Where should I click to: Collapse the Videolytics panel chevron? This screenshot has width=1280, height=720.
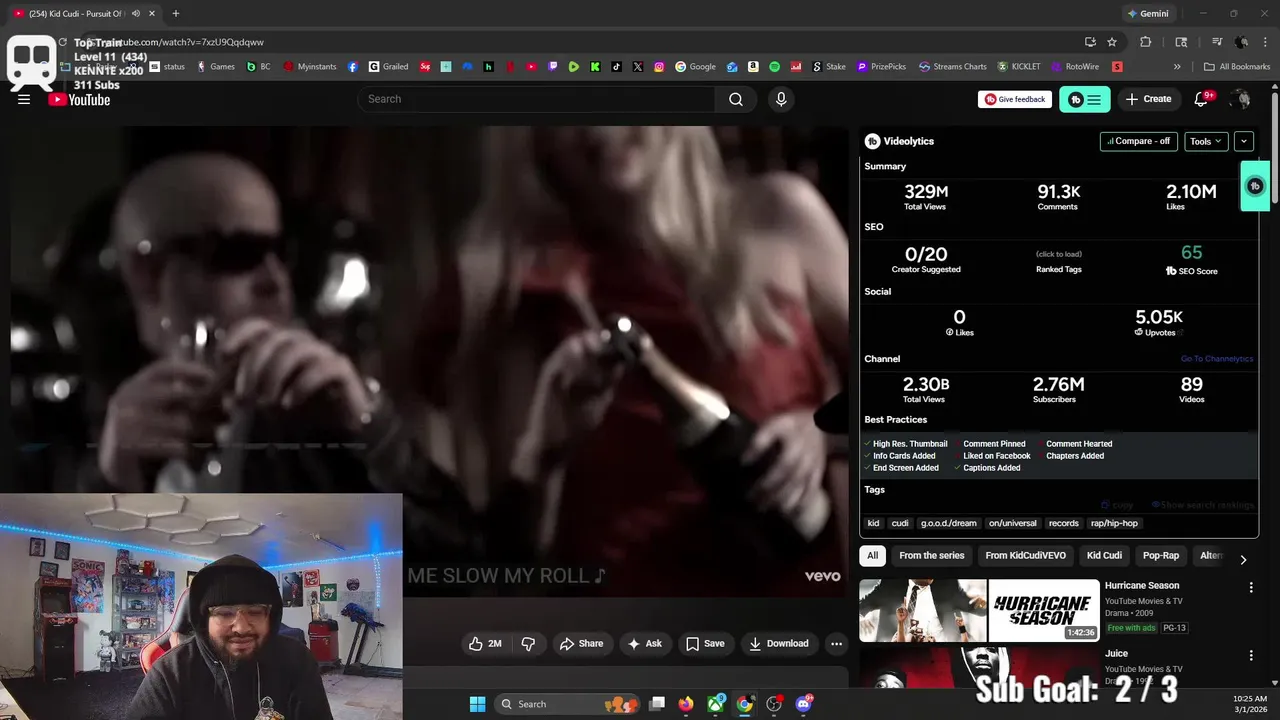[1244, 141]
